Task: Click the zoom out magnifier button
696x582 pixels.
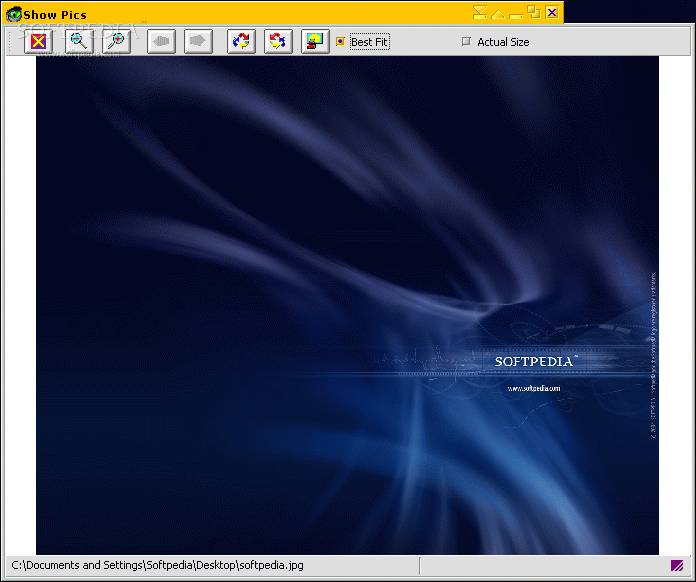Action: pyautogui.click(x=79, y=42)
